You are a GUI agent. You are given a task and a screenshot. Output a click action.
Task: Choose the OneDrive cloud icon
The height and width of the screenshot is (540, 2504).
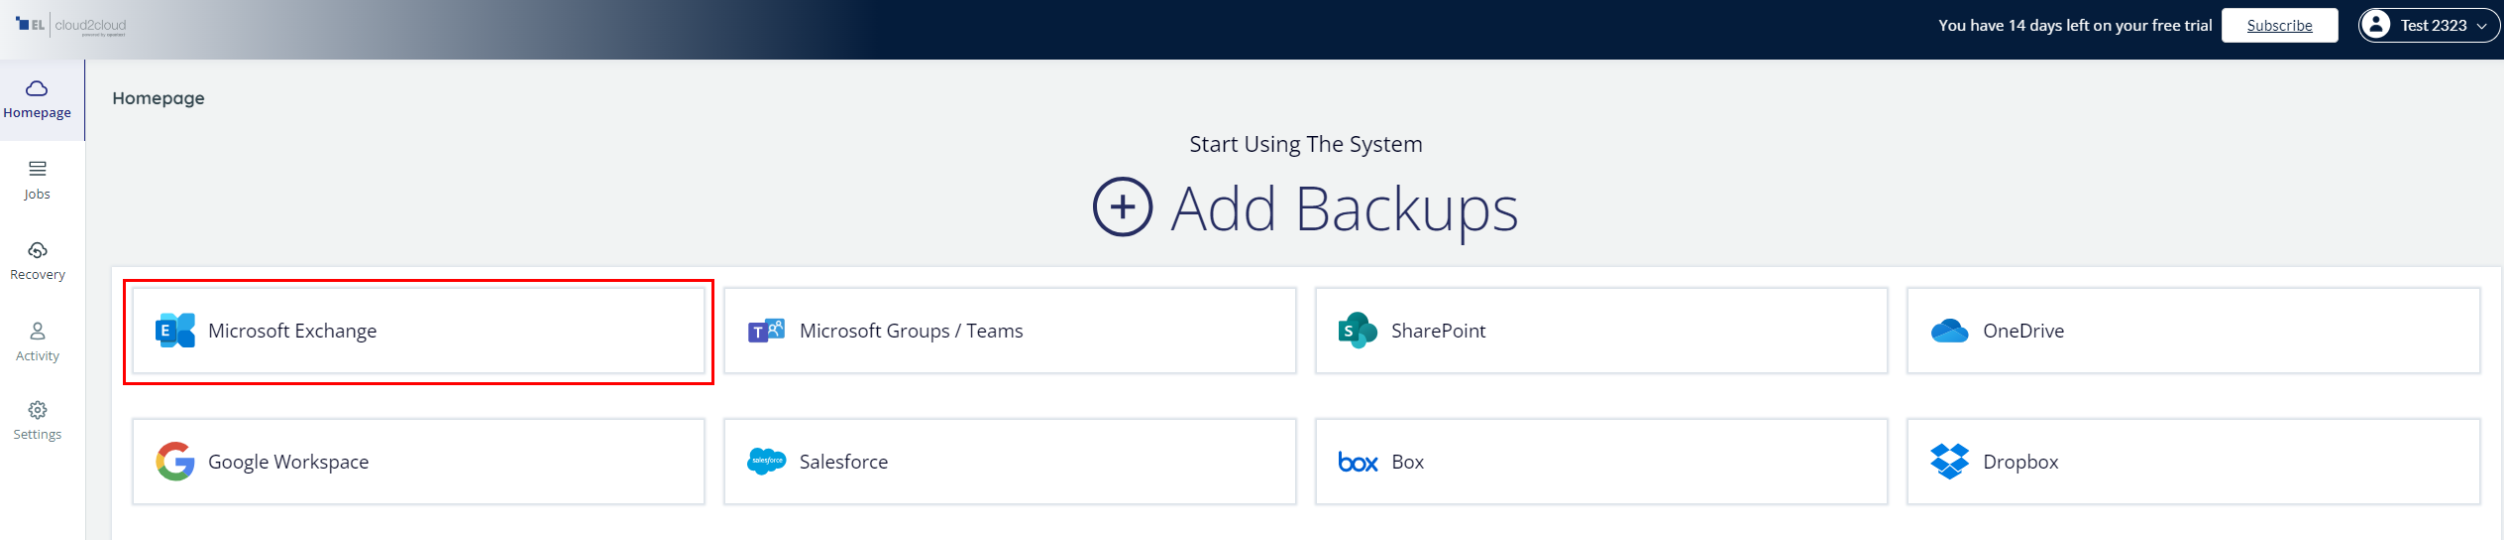click(x=1949, y=331)
